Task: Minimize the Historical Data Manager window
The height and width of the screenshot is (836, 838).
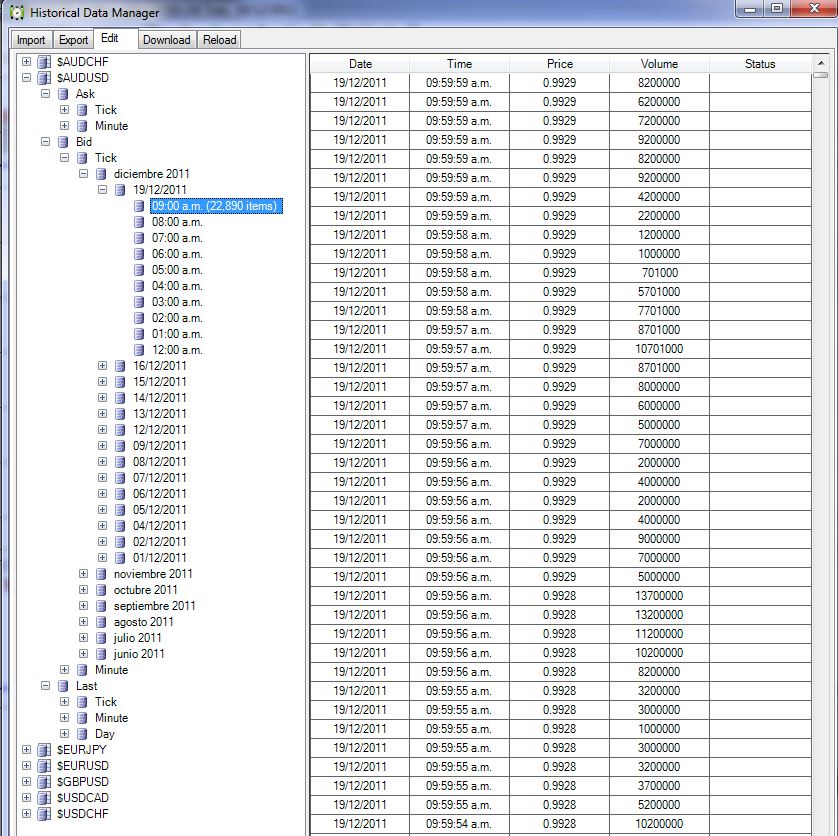Action: tap(750, 10)
